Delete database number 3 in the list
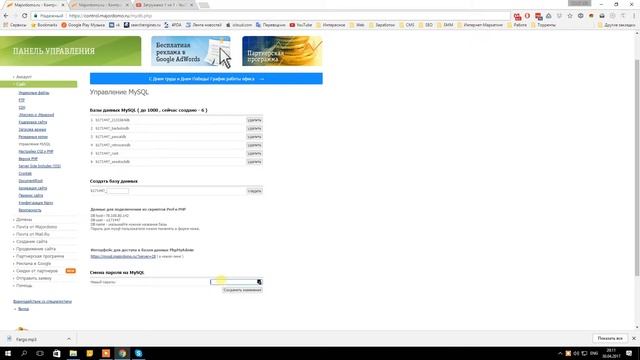The width and height of the screenshot is (640, 360). [254, 137]
